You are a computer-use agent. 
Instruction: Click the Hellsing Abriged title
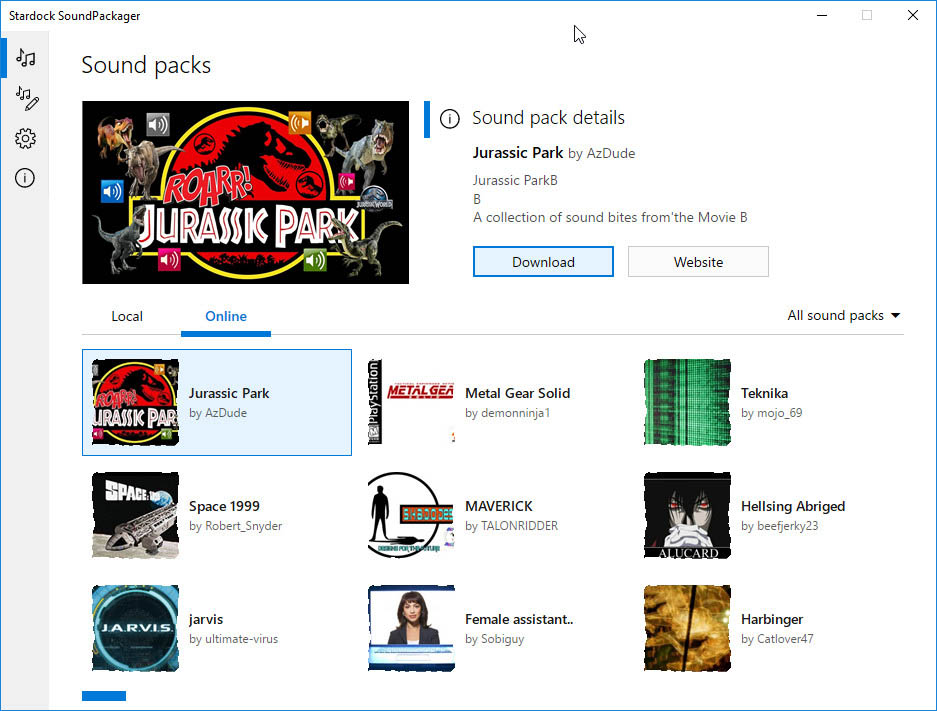[793, 506]
